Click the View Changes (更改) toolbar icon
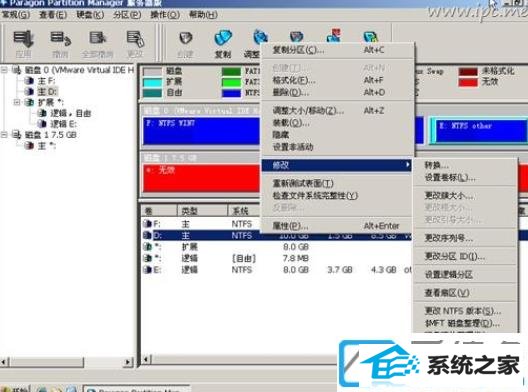This screenshot has width=528, height=392. coord(135,39)
